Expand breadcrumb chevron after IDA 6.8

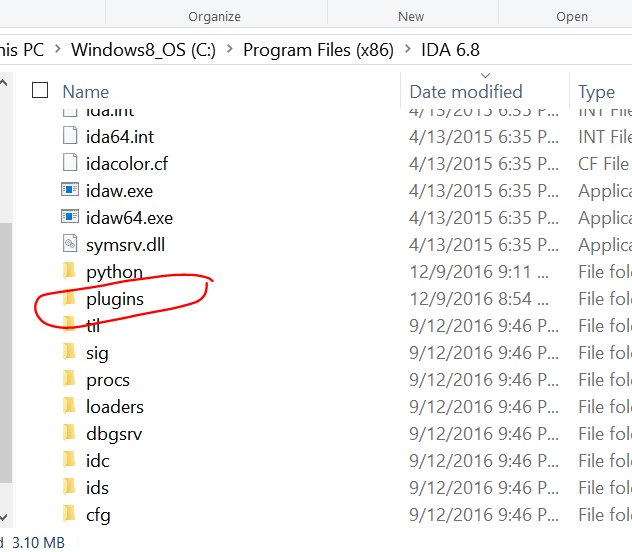pyautogui.click(x=485, y=49)
